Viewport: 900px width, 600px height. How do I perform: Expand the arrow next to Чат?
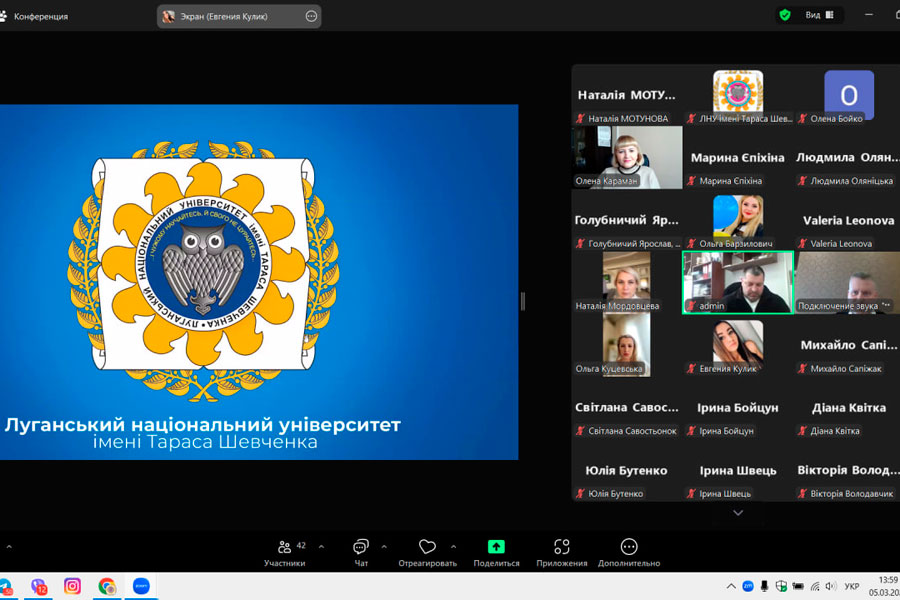[x=384, y=547]
